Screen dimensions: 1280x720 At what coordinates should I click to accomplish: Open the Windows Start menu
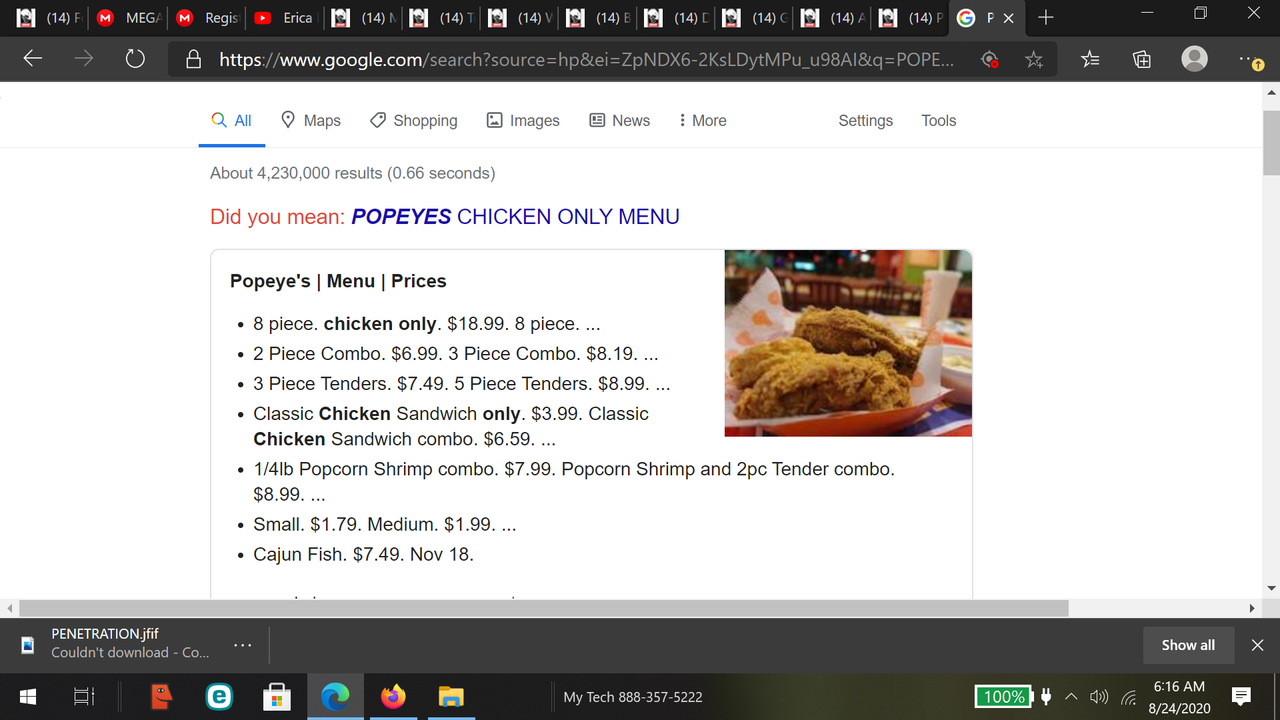pos(27,696)
